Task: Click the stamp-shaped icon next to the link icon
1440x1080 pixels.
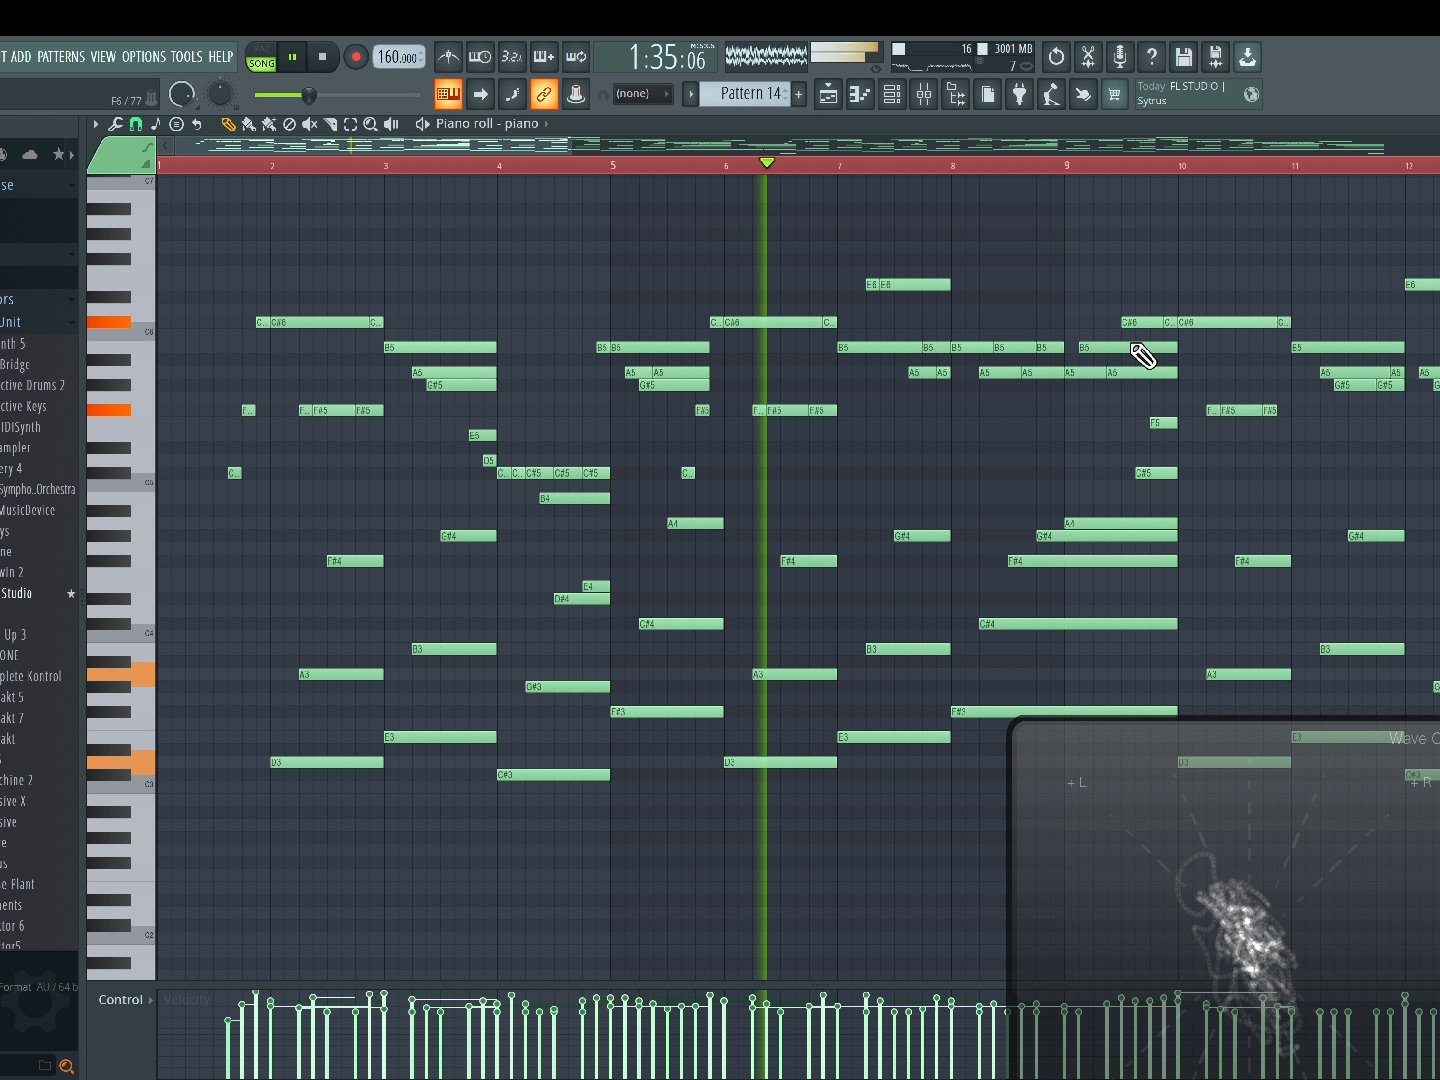Action: (x=576, y=94)
